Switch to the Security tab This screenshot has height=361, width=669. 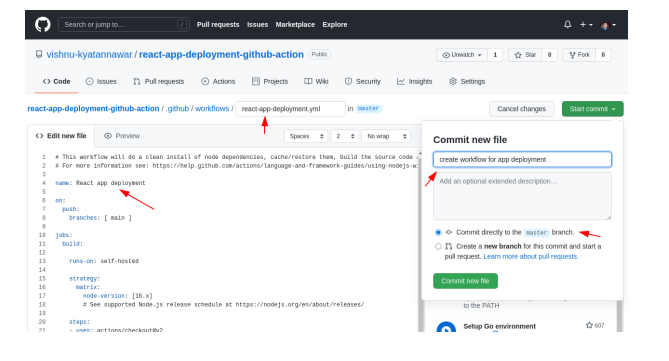pos(363,82)
